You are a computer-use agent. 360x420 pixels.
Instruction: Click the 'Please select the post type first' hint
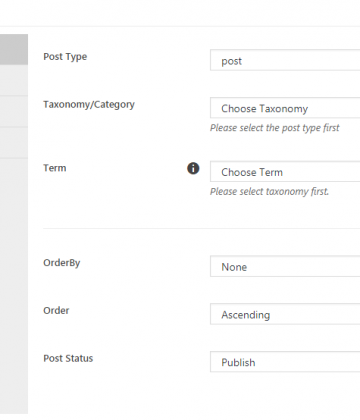point(275,128)
